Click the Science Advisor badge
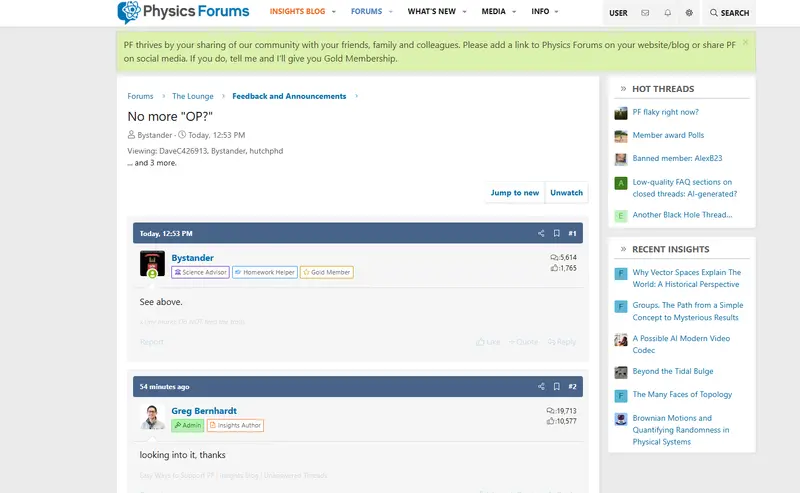Viewport: 800px width, 493px height. click(201, 272)
